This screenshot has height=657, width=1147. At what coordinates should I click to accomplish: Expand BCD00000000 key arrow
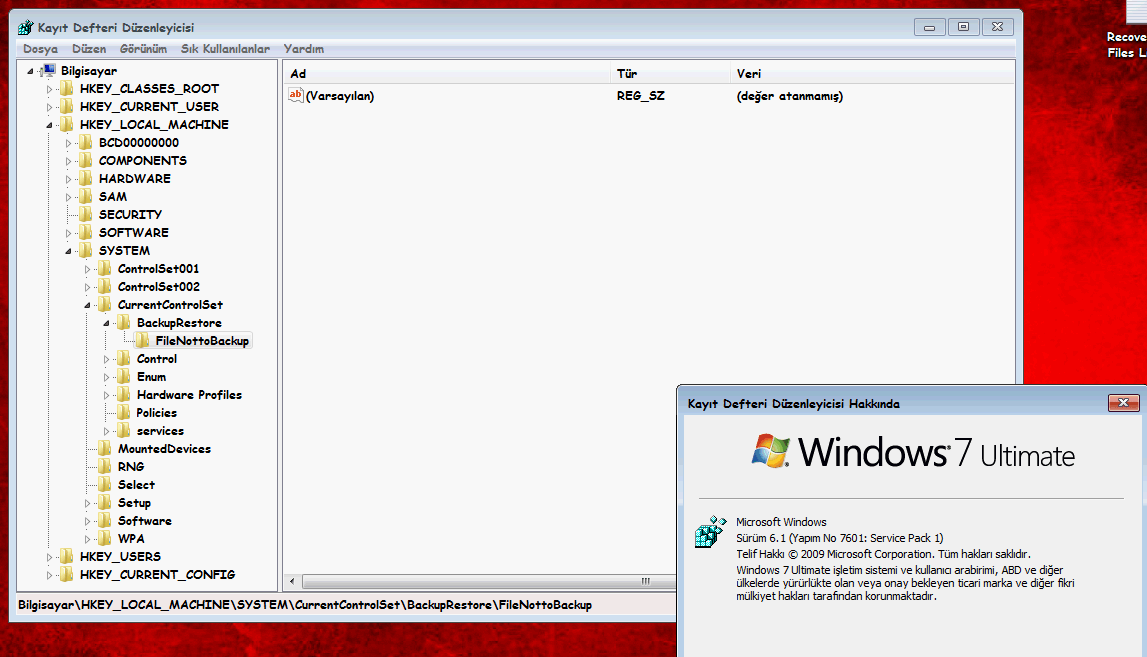pos(69,143)
